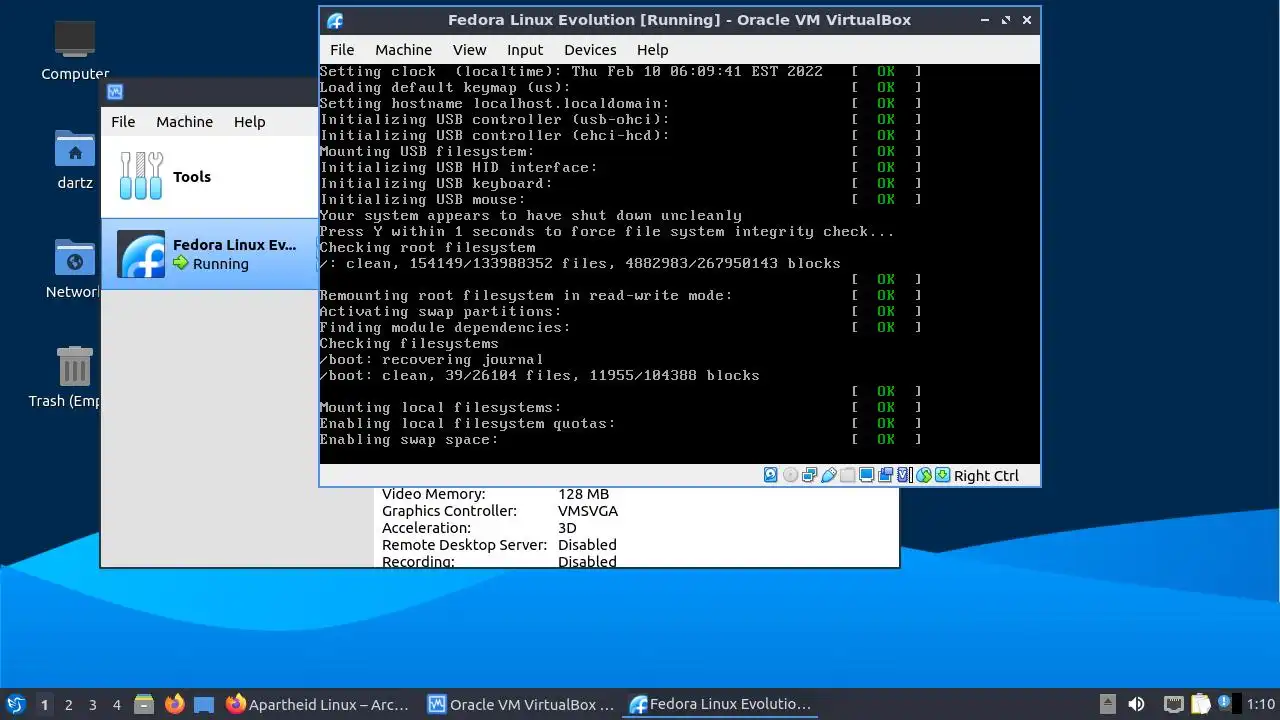Click the VMSVGA Graphics Controller value

pos(588,511)
